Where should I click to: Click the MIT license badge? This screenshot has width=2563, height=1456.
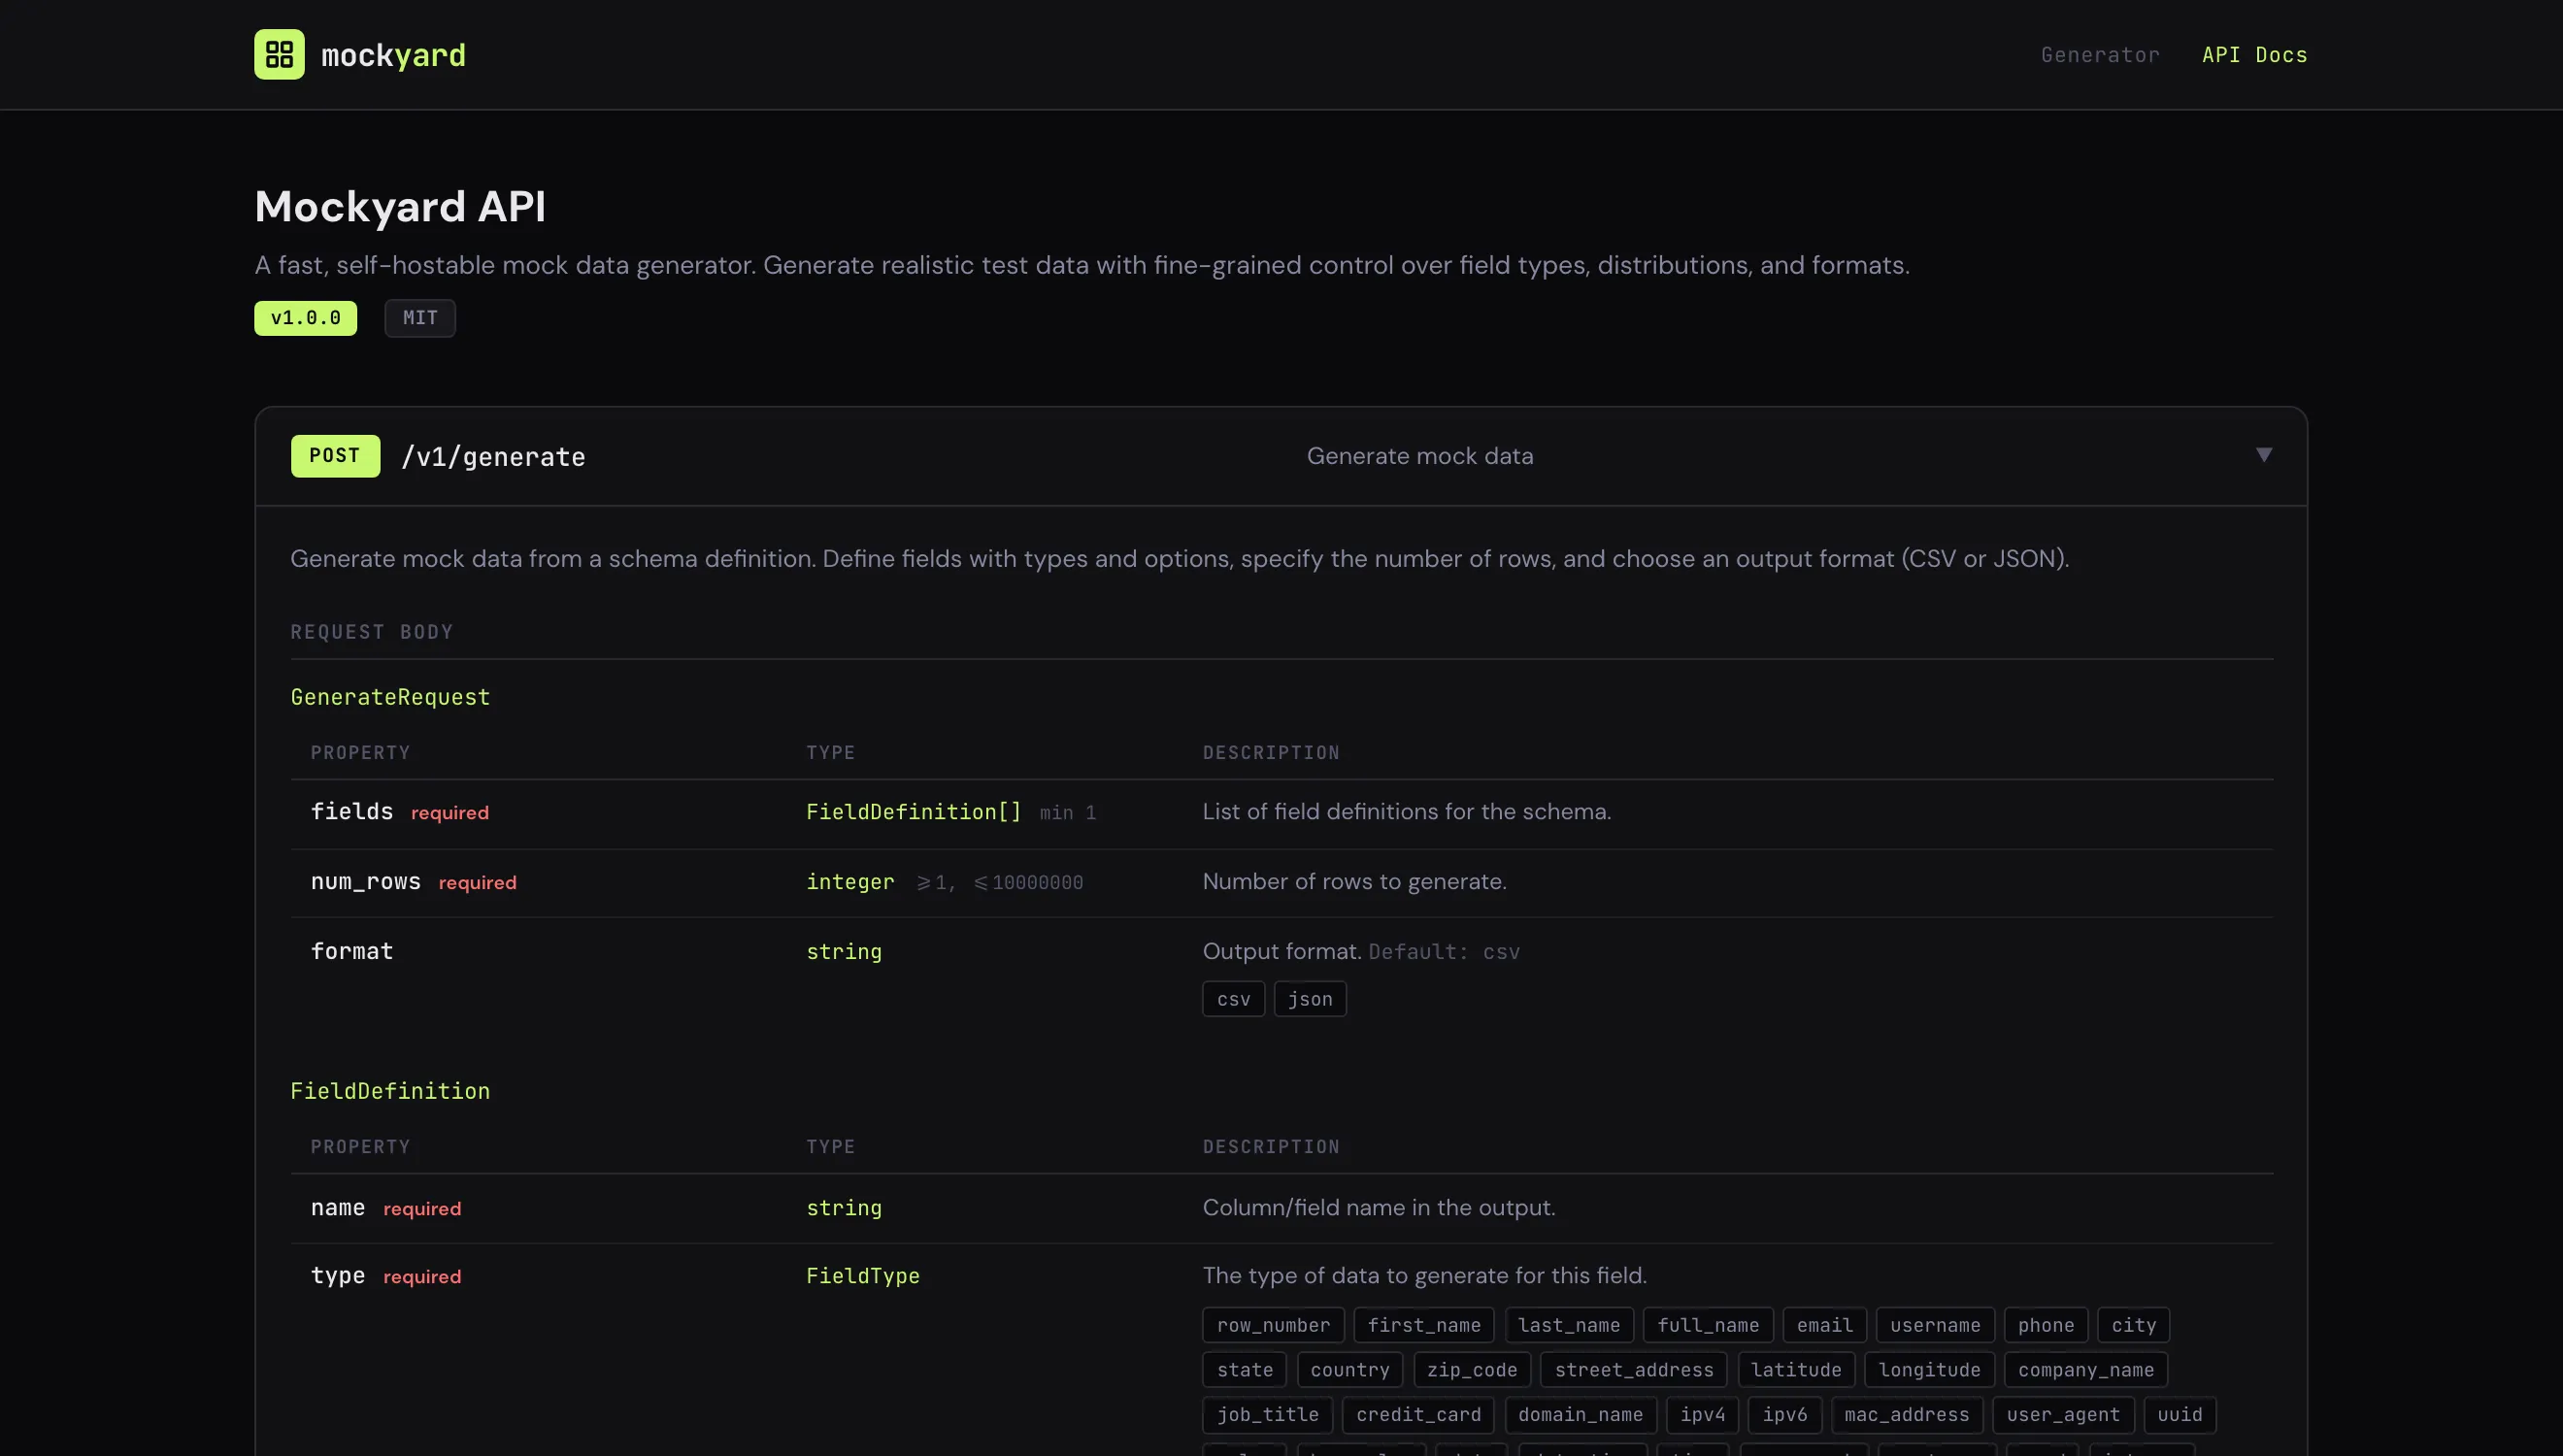420,318
